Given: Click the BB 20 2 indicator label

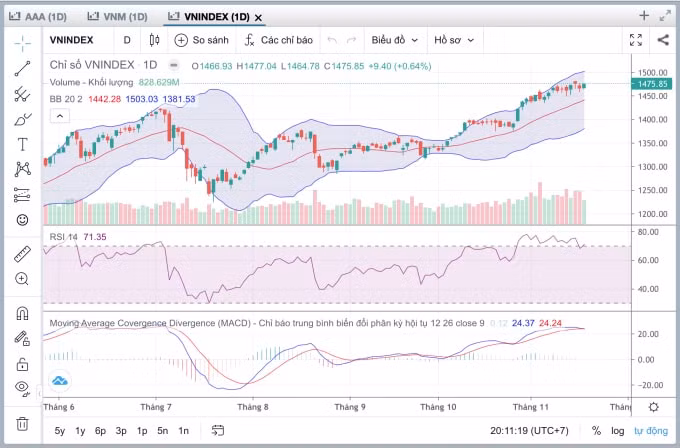Looking at the screenshot, I should coord(66,99).
